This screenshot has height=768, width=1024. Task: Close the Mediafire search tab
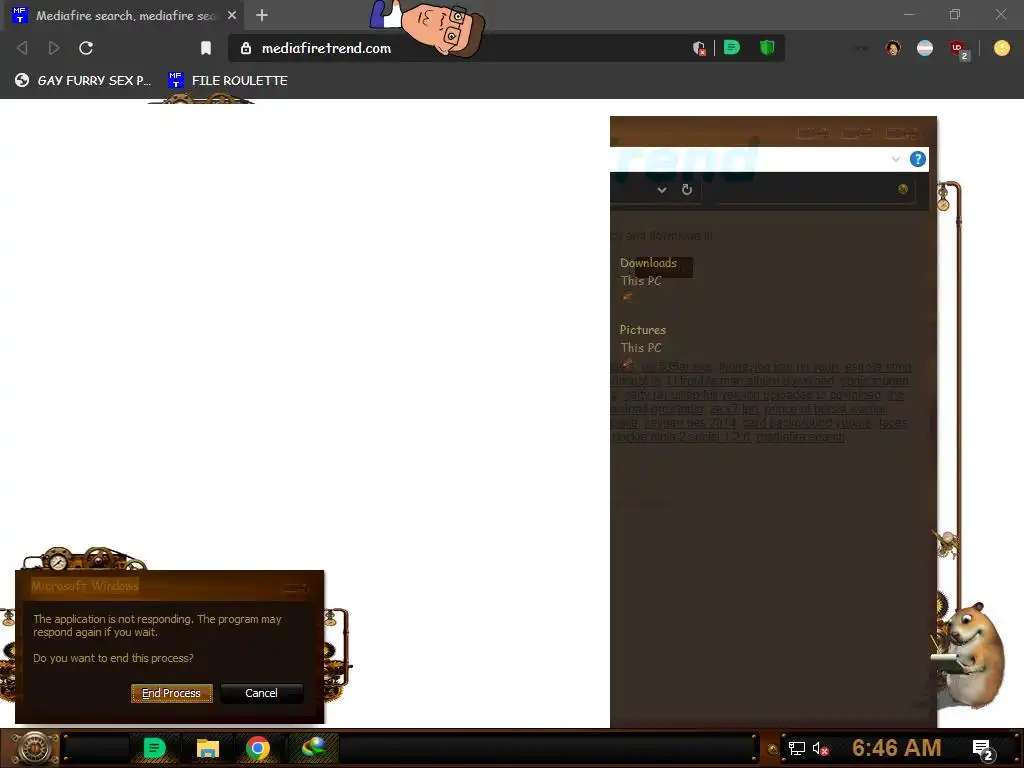(x=232, y=15)
